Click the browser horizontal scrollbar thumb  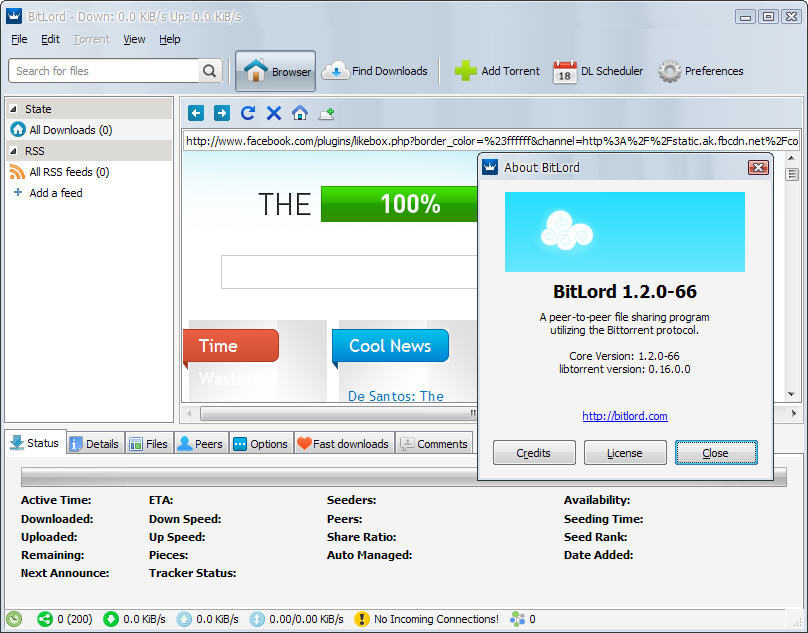click(339, 413)
